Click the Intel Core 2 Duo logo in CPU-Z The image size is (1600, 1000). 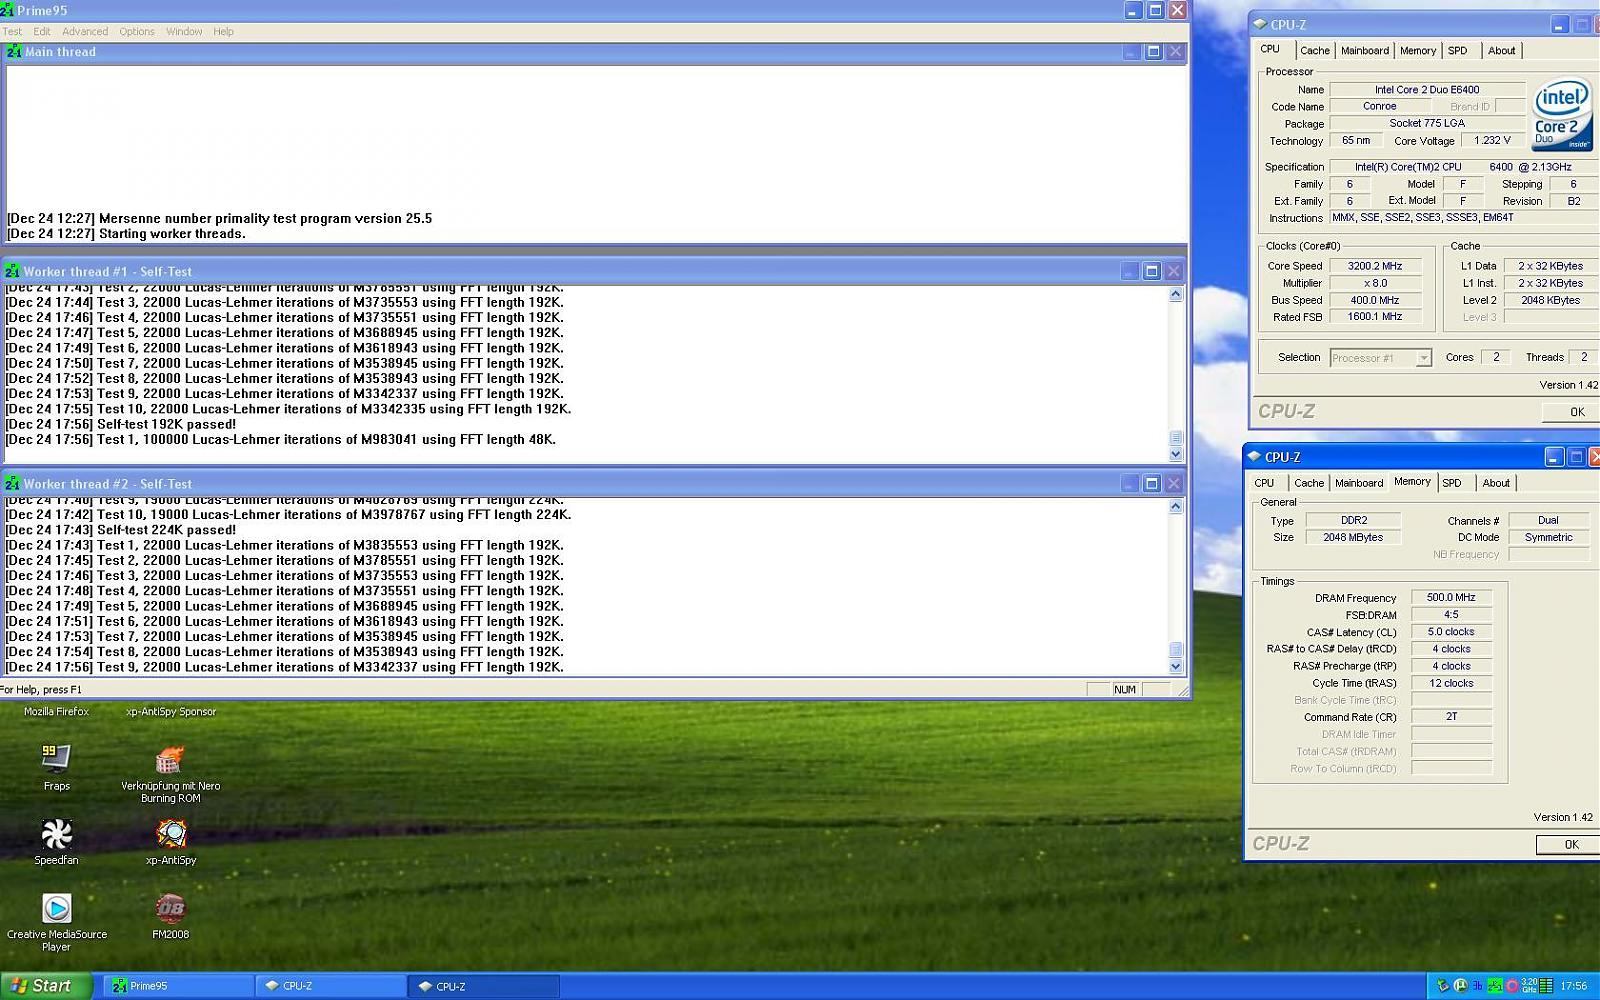click(1561, 114)
